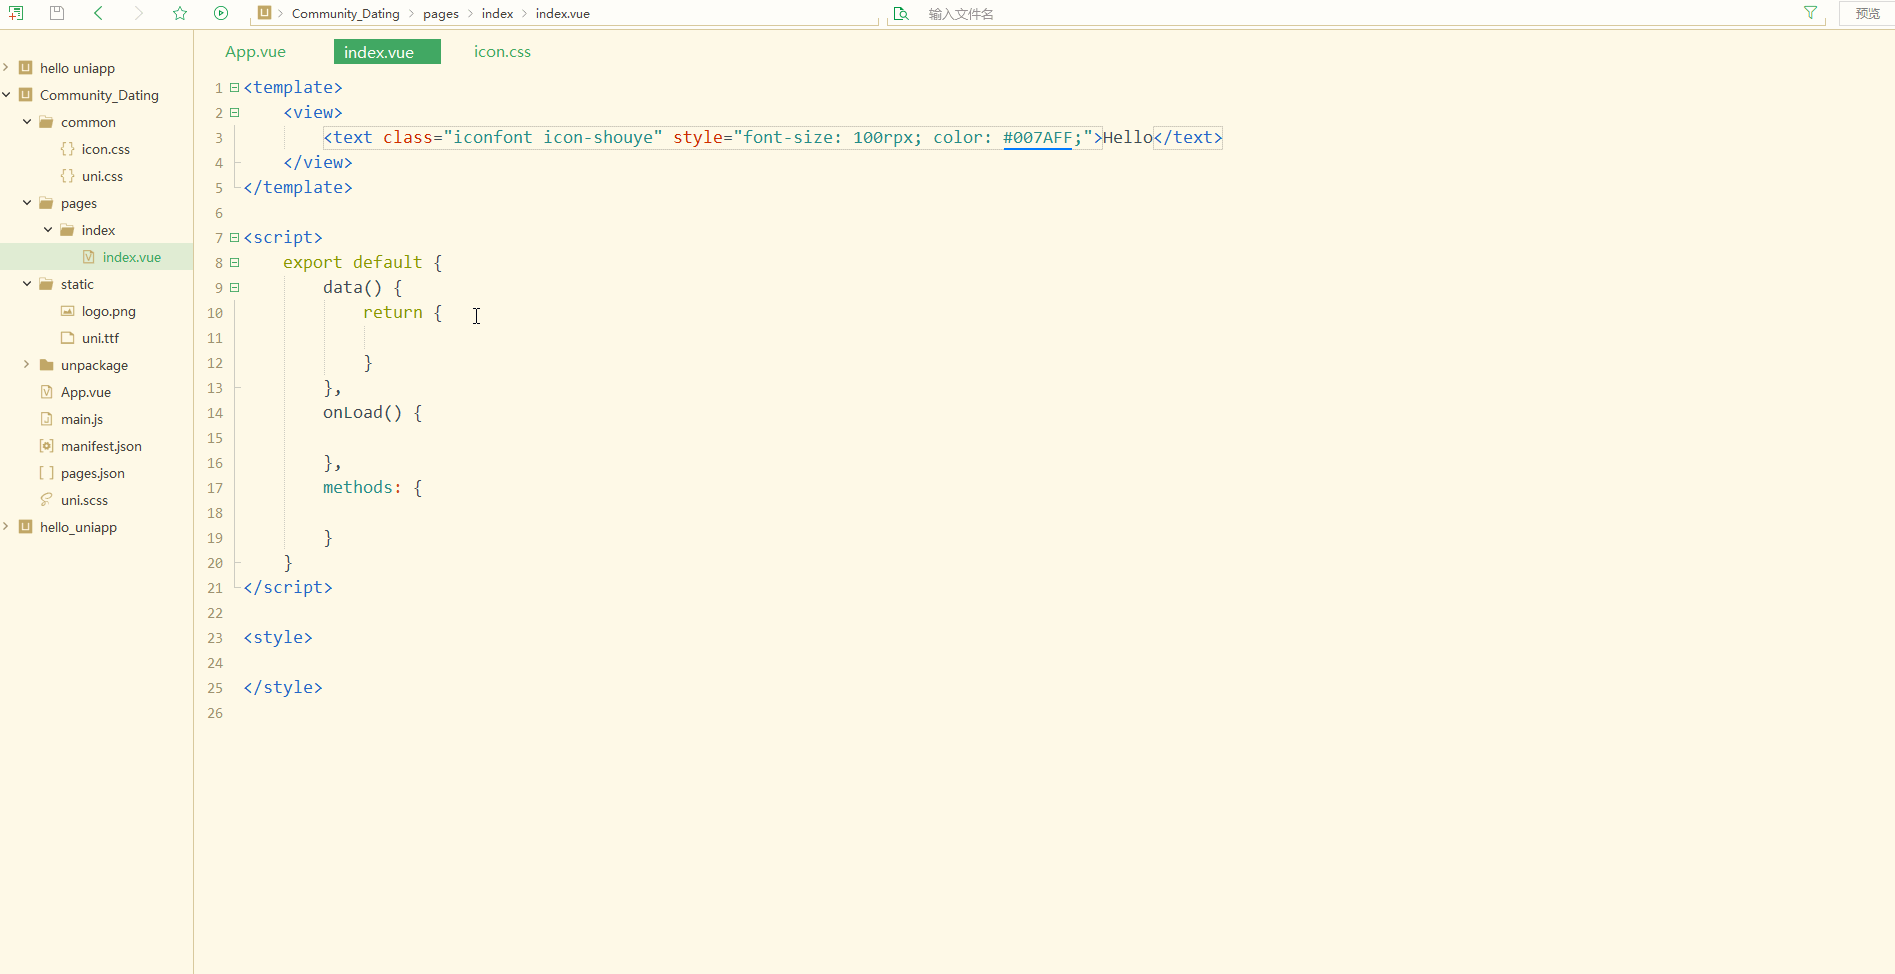
Task: Click the run play icon
Action: pos(221,13)
